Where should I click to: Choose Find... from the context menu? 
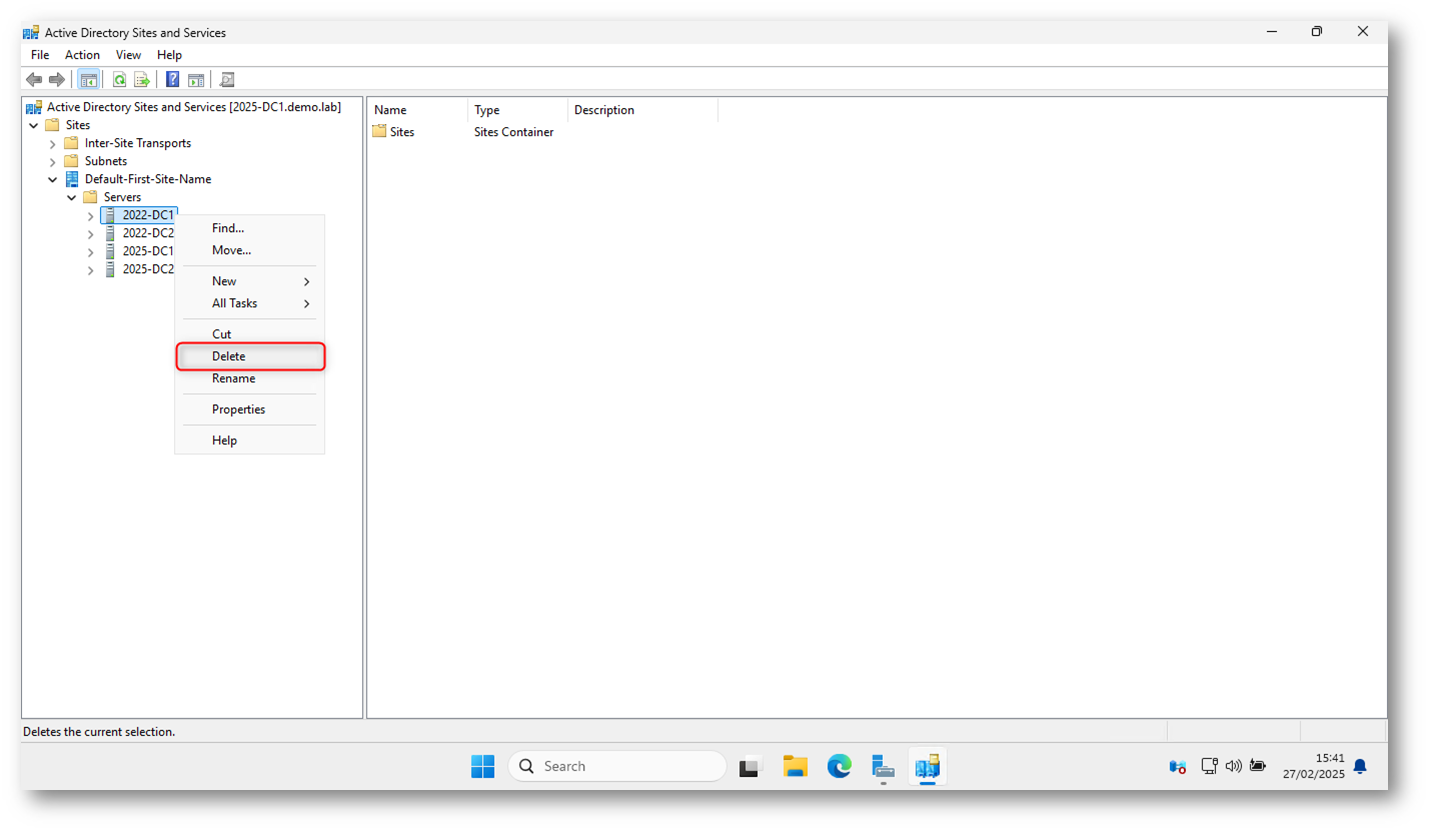(x=250, y=228)
